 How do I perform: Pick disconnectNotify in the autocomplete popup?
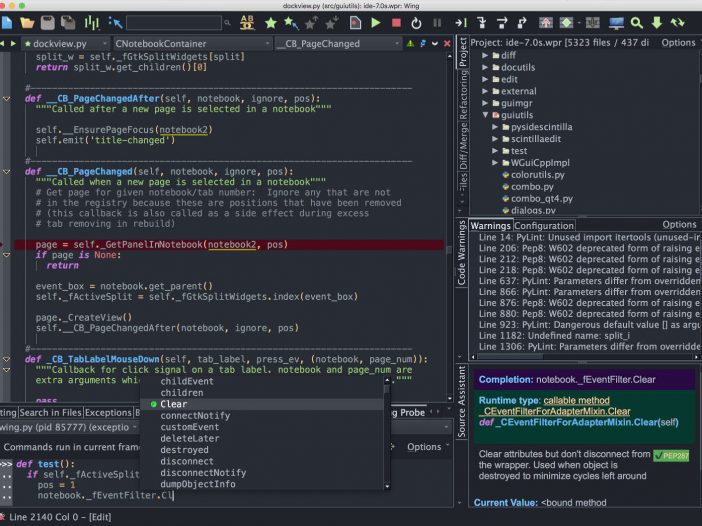tap(203, 473)
